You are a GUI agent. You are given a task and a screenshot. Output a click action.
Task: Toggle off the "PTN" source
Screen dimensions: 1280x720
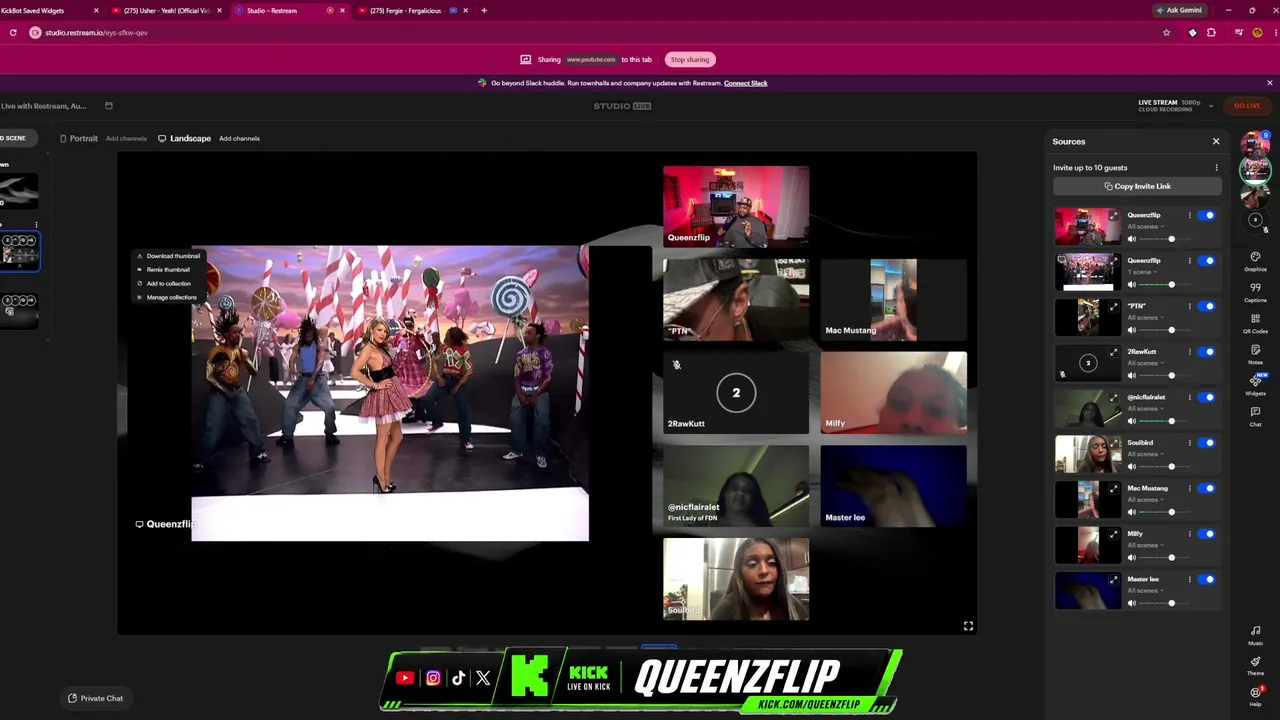1207,306
